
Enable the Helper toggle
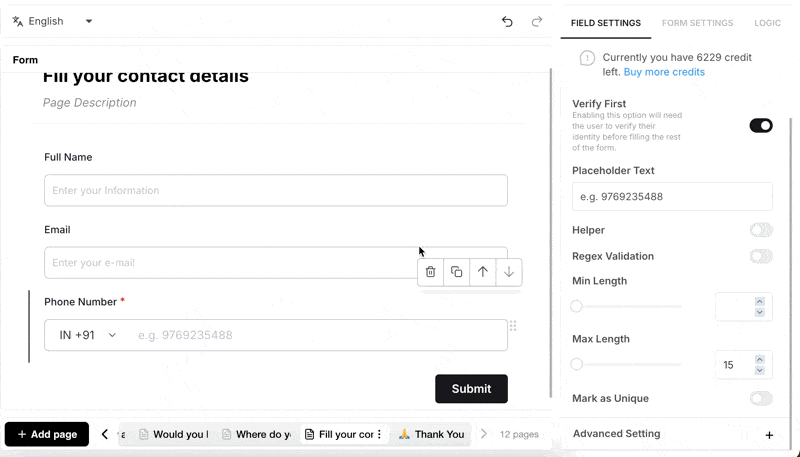(761, 230)
